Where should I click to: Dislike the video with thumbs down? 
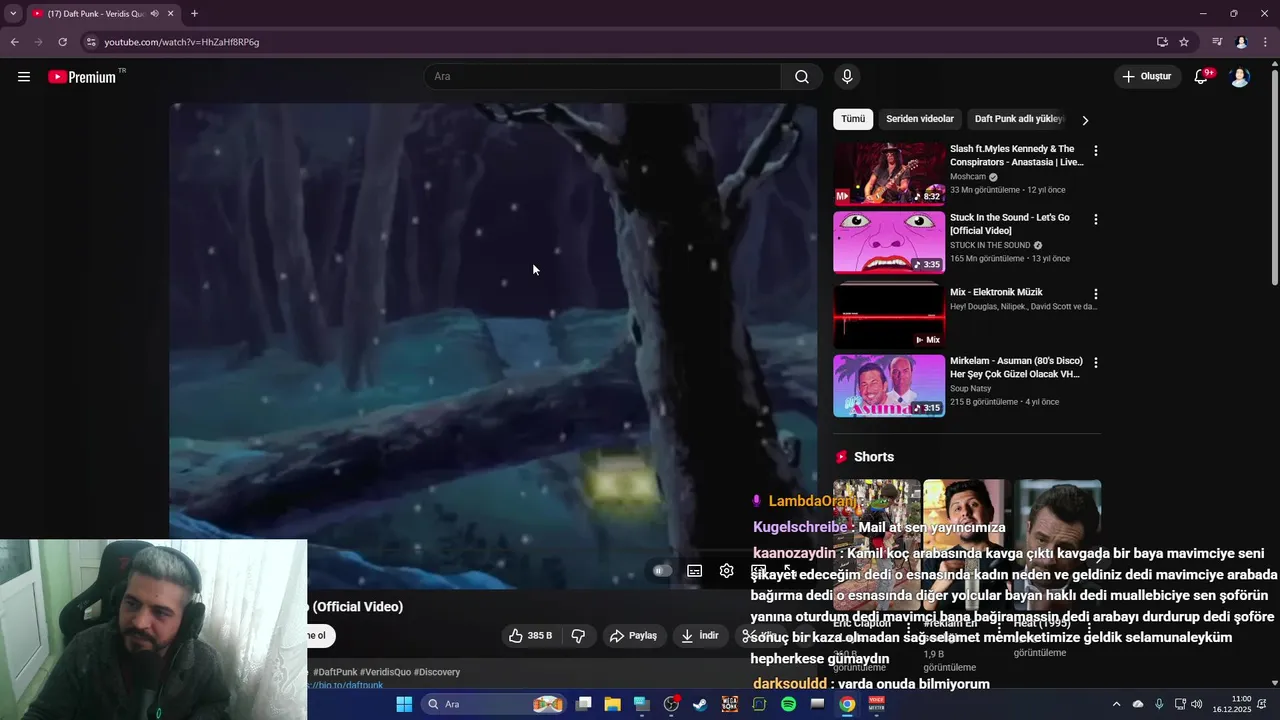tap(578, 636)
